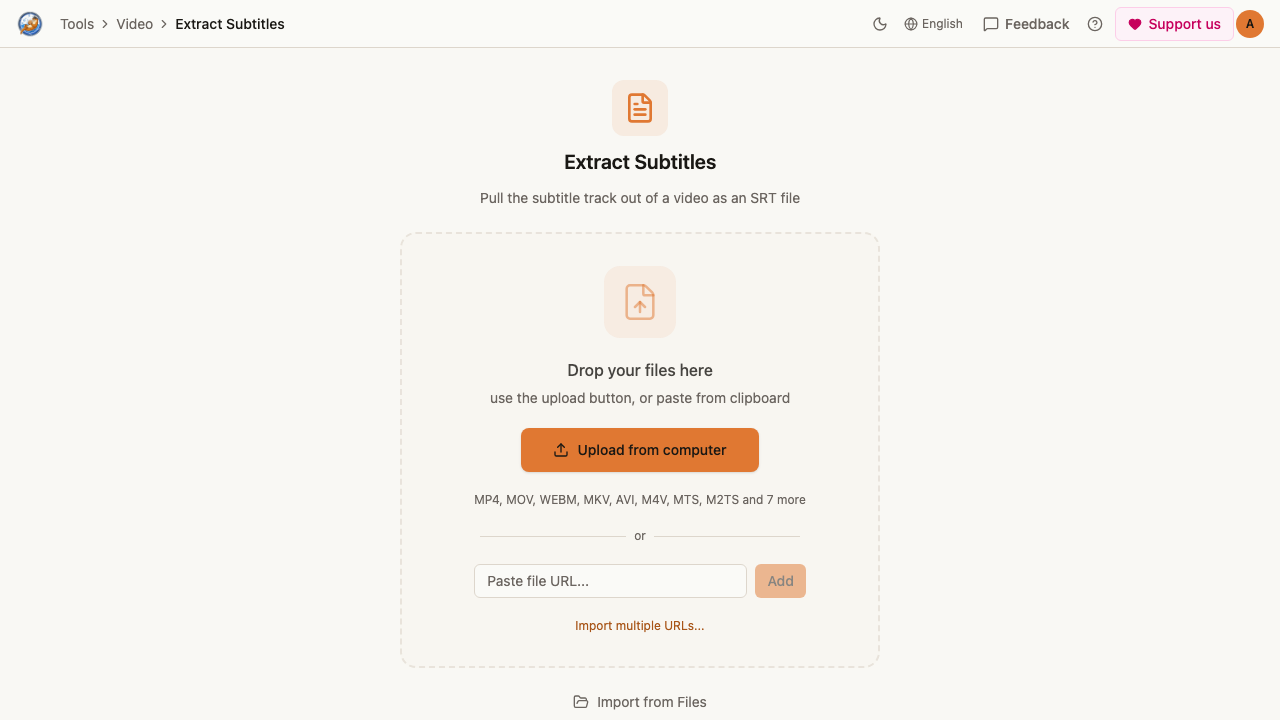Viewport: 1280px width, 720px height.
Task: Click the globe language icon
Action: click(x=911, y=24)
